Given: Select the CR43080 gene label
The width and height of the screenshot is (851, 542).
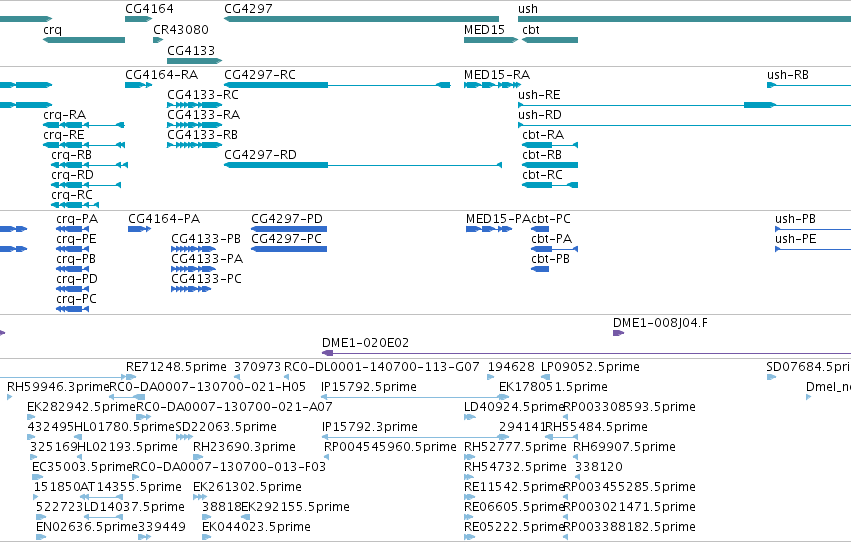Looking at the screenshot, I should (x=181, y=29).
